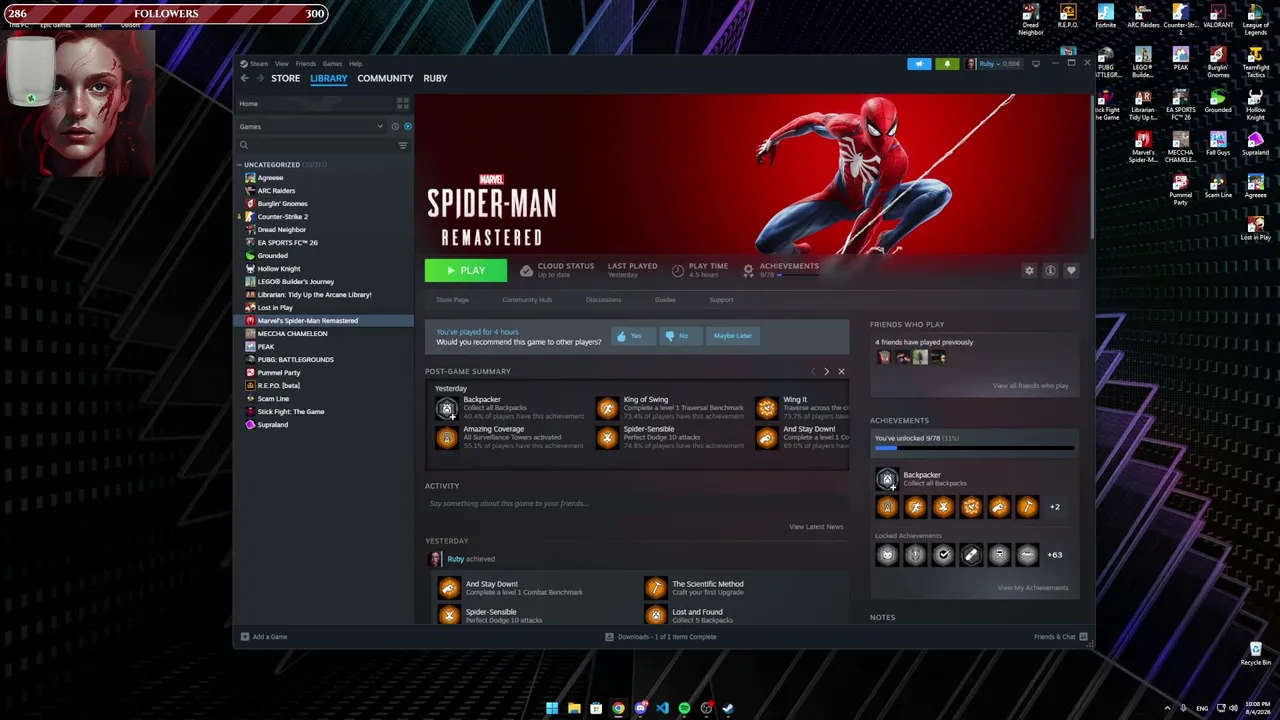Open Friends & Chat in Steam
The width and height of the screenshot is (1280, 720).
coord(1061,637)
